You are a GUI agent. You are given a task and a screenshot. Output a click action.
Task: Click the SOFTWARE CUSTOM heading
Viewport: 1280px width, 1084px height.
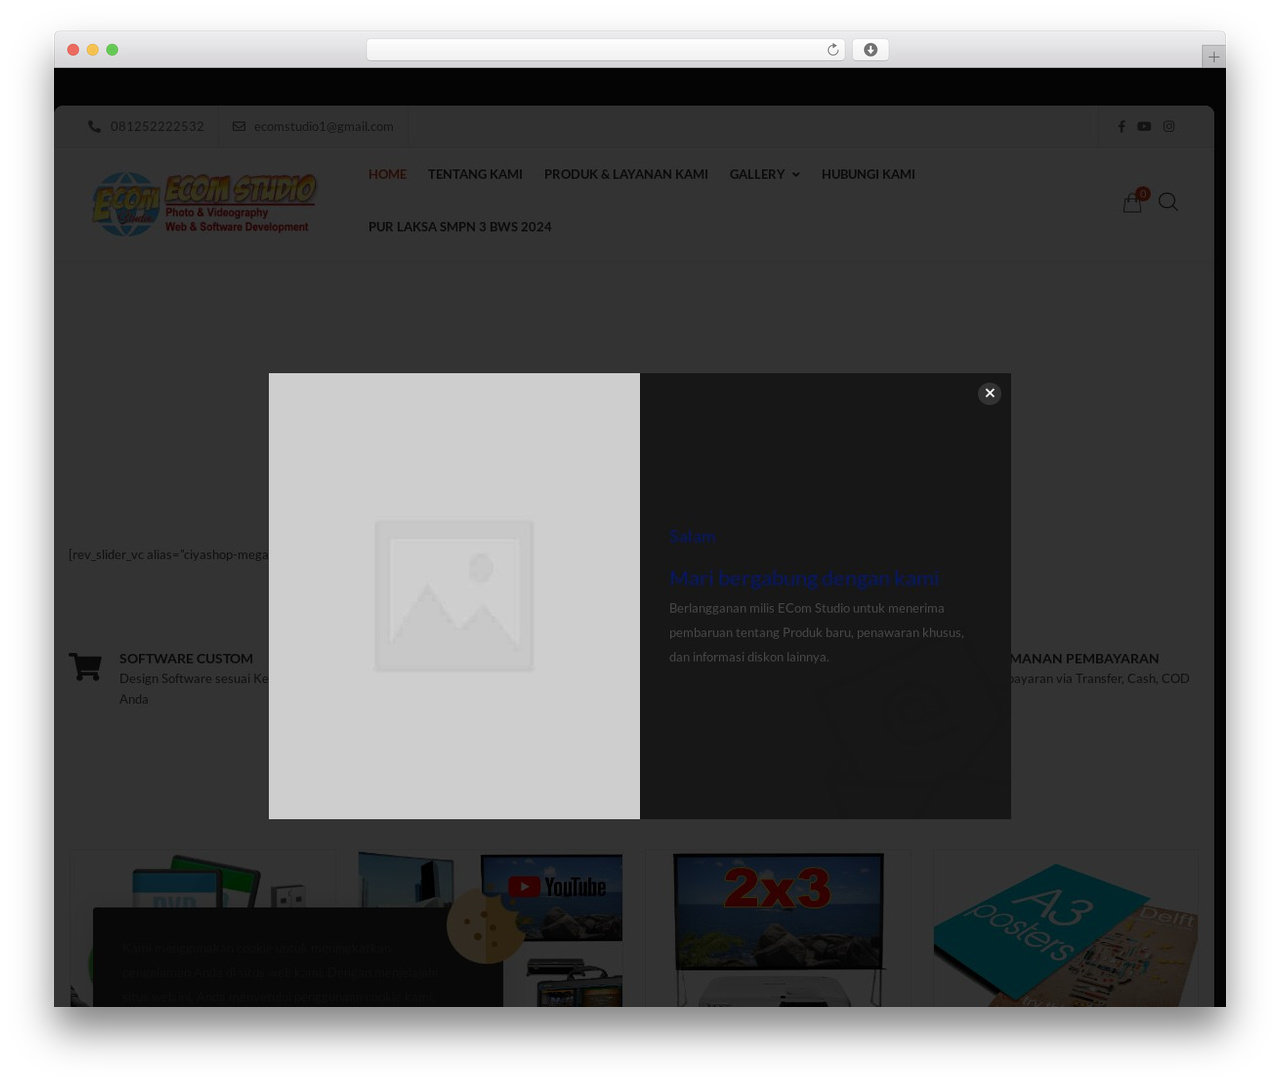click(186, 658)
